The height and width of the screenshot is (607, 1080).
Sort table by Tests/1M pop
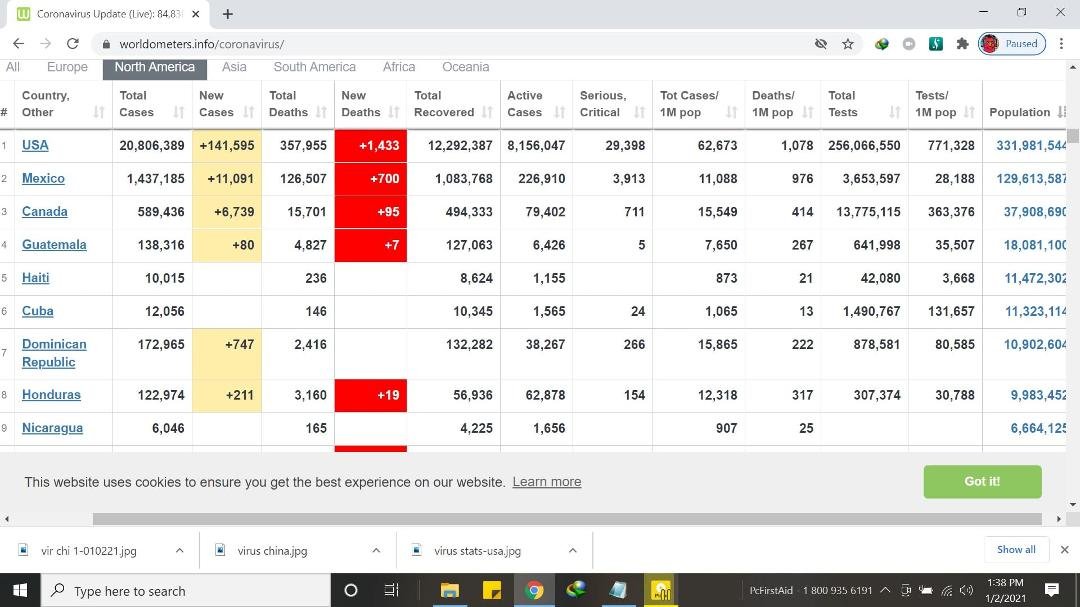click(x=945, y=104)
